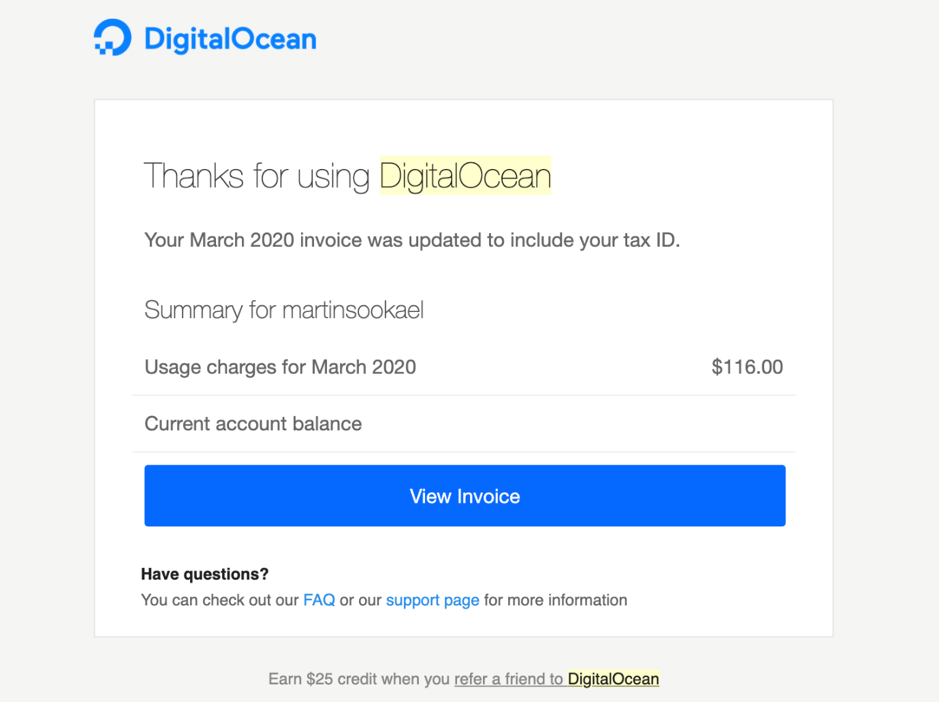Follow the support page link
939x702 pixels.
(x=432, y=600)
